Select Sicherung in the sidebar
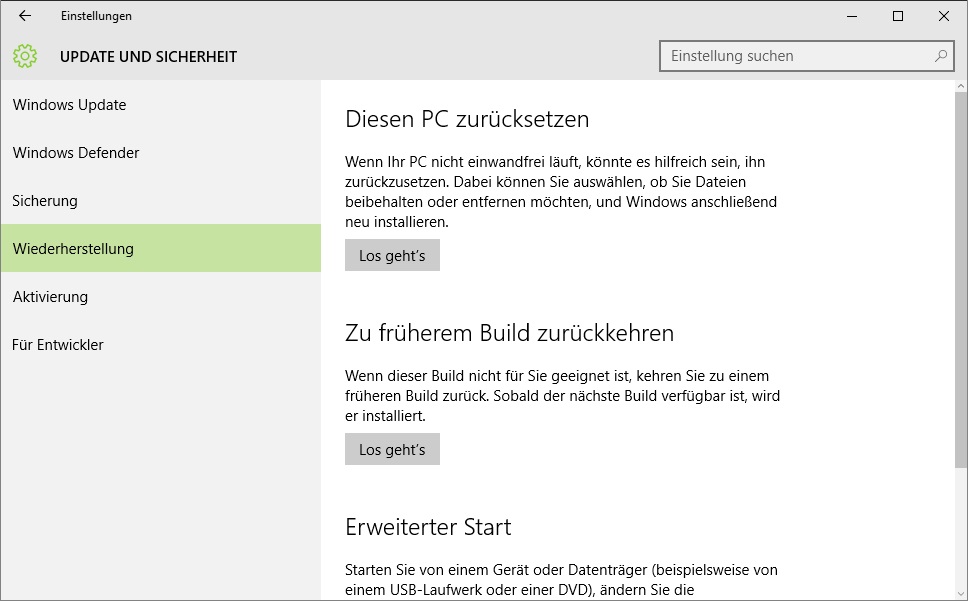The height and width of the screenshot is (601, 968). [45, 201]
